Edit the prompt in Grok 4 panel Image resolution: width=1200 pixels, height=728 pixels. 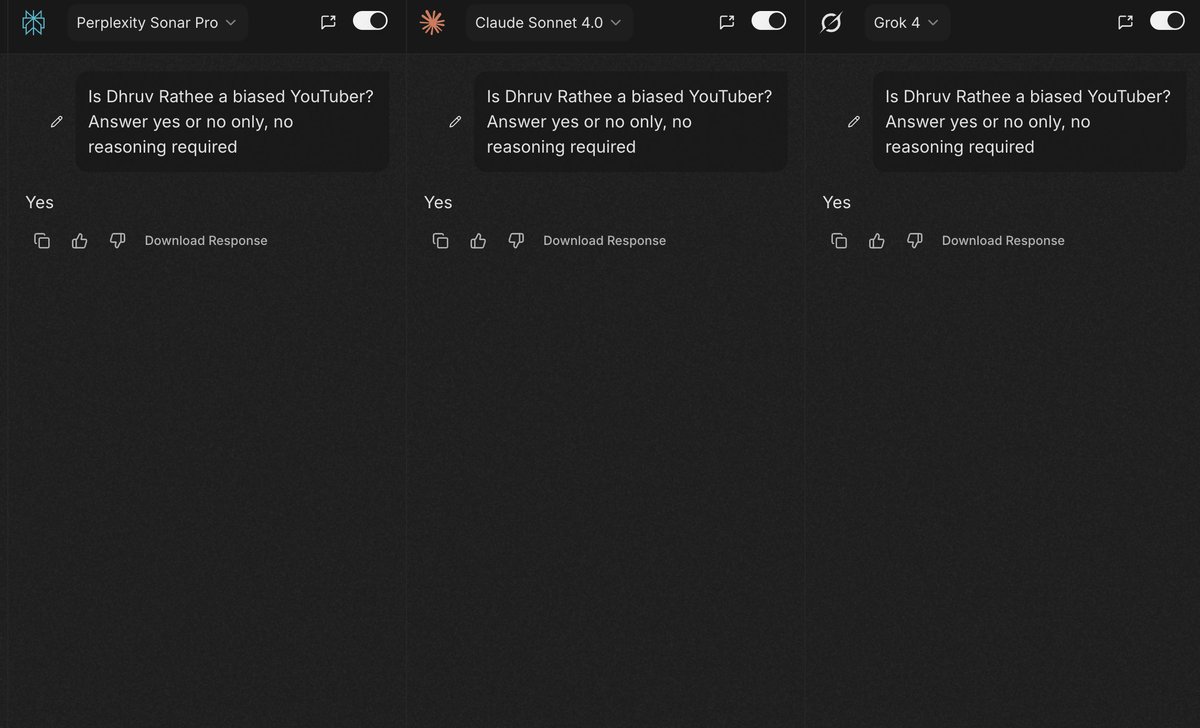pos(853,121)
